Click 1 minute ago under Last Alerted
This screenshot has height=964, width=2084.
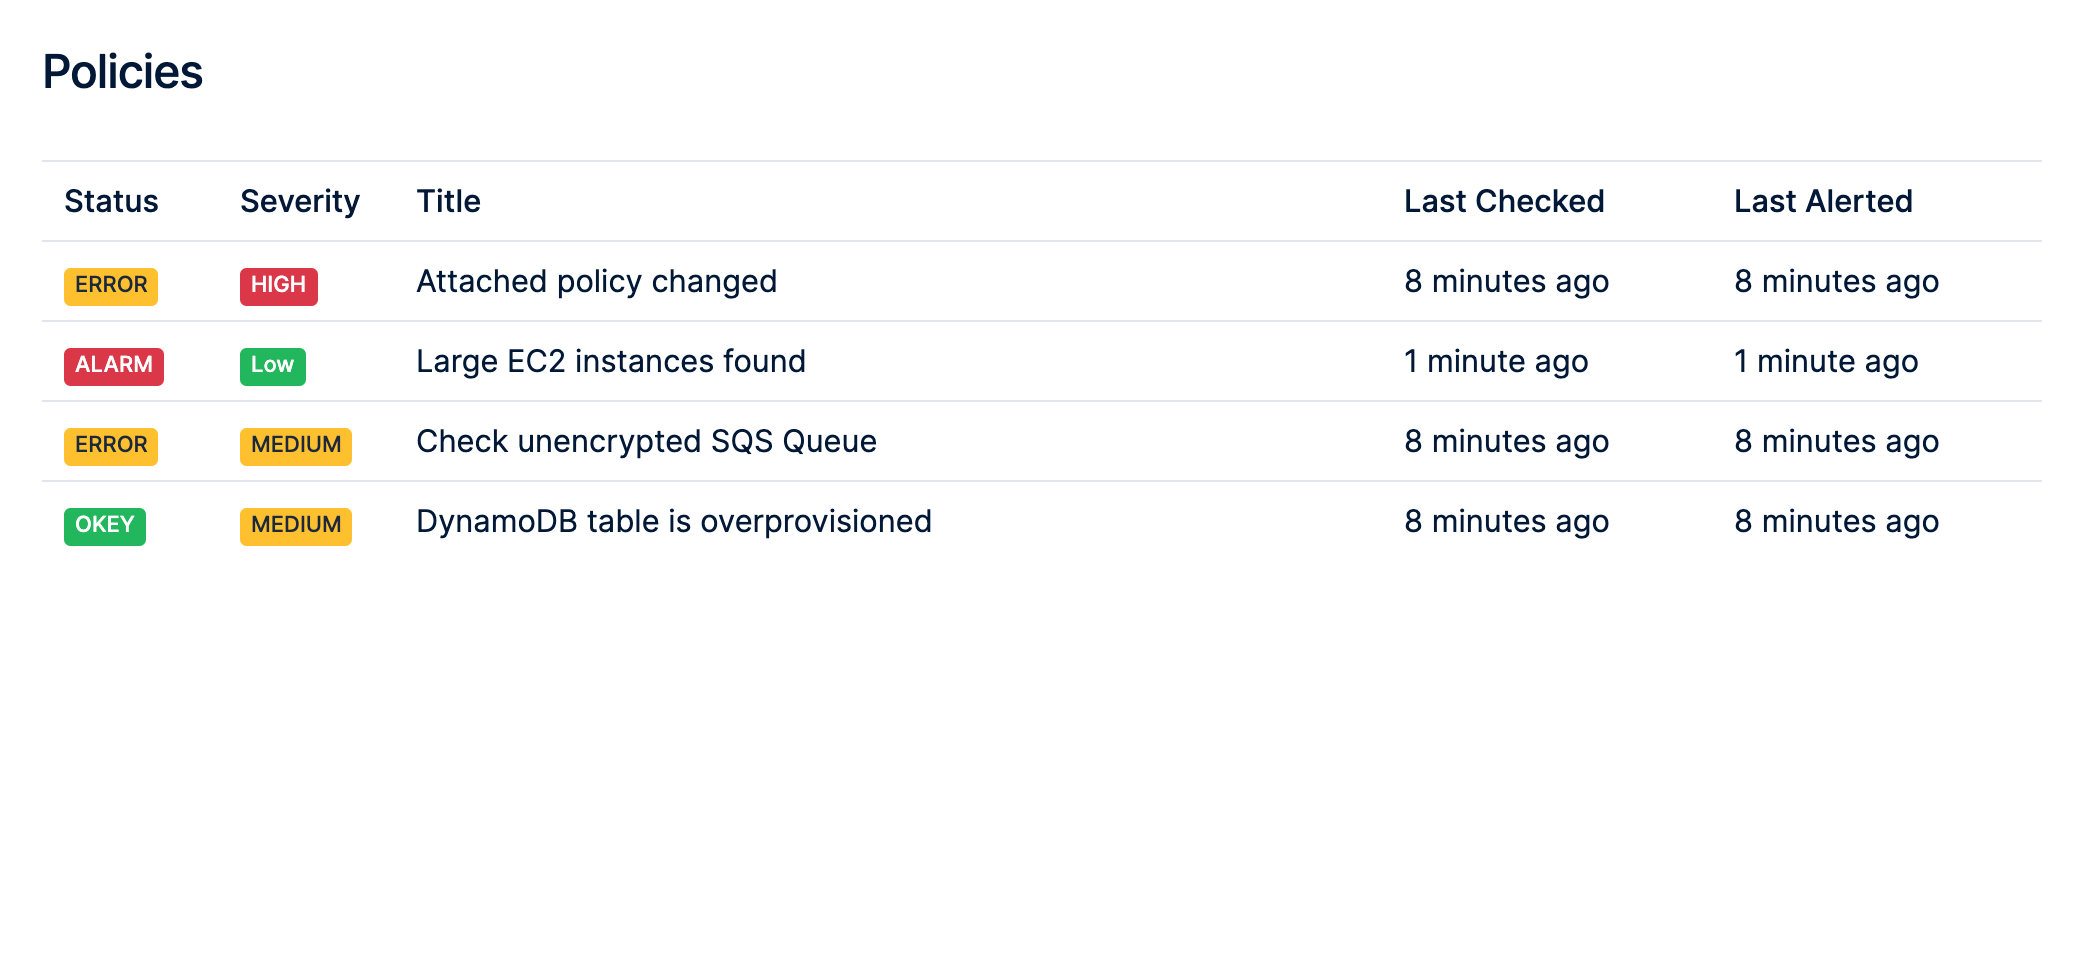(1826, 362)
